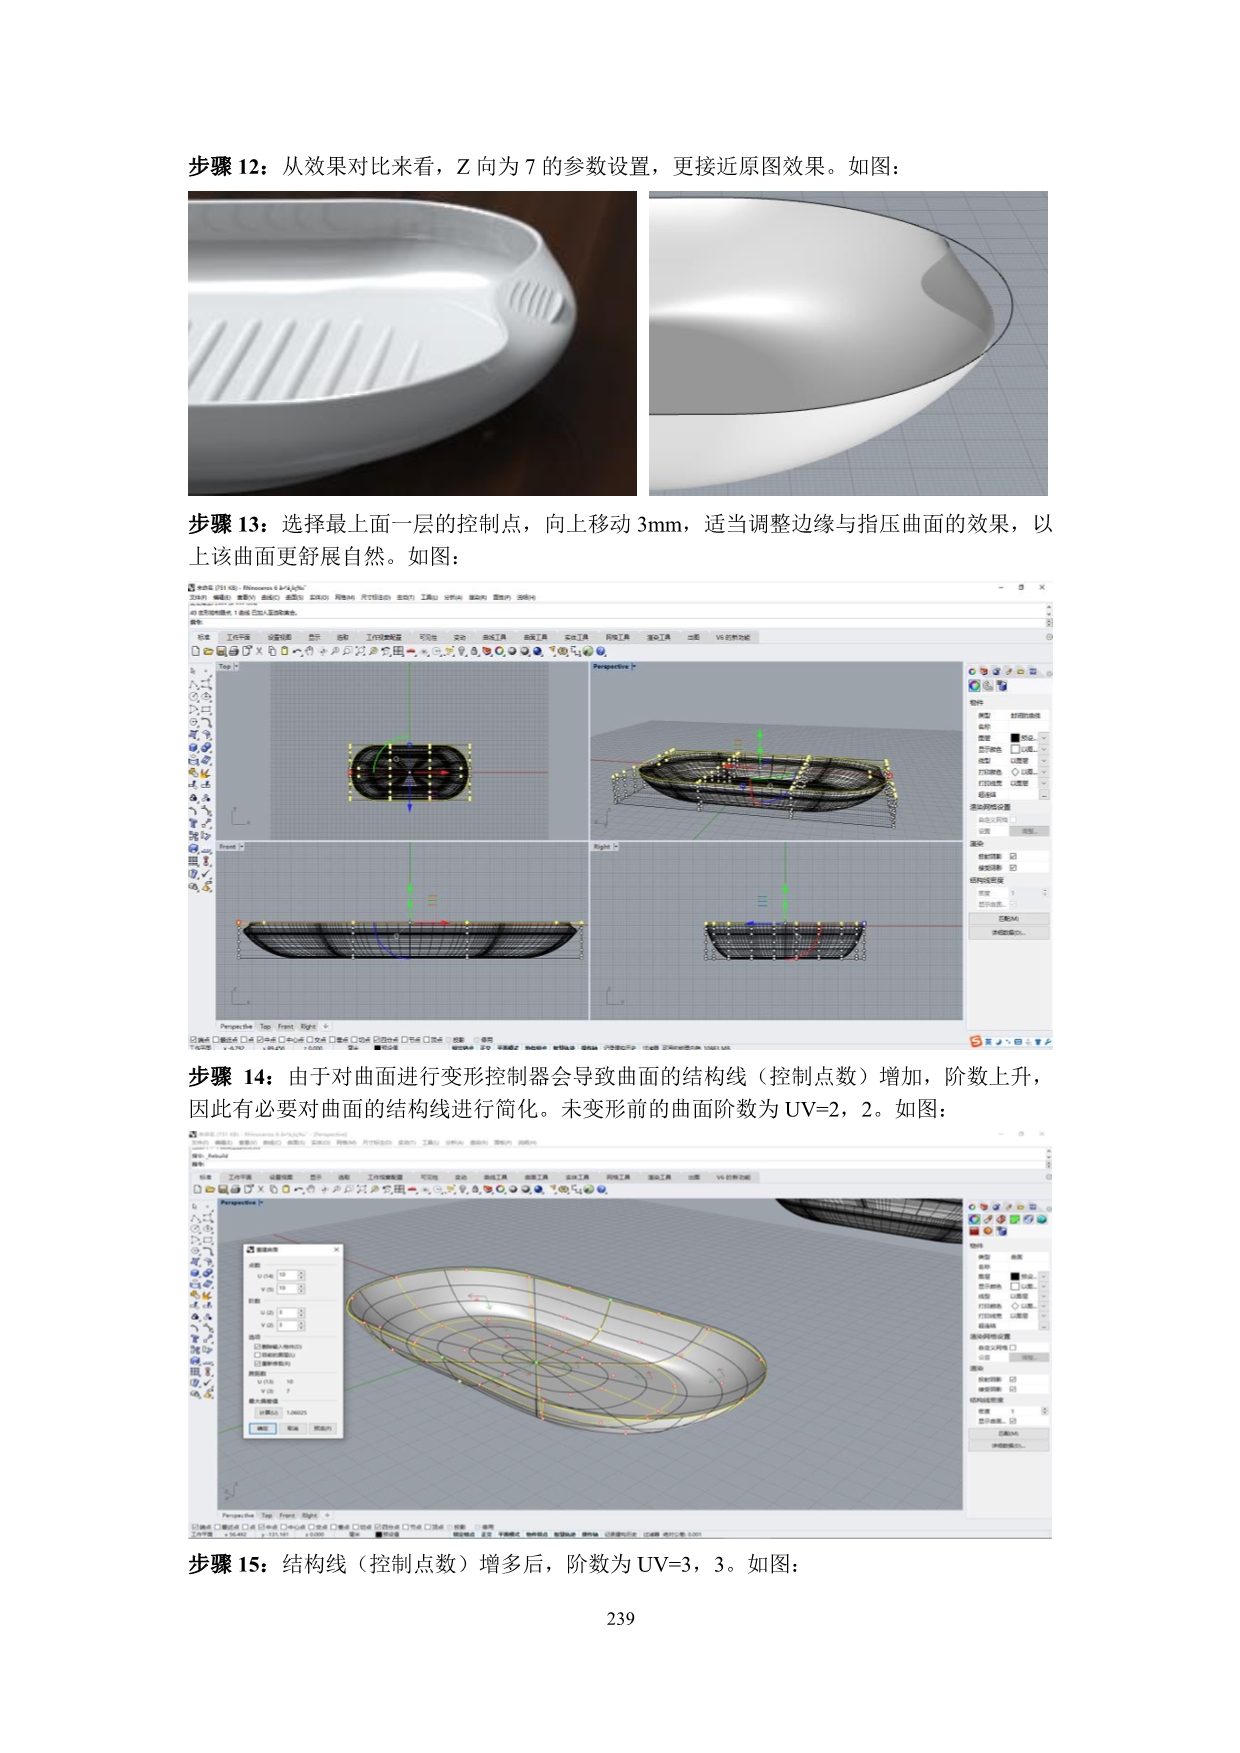
Task: Open 曲面(S) menu in upper Rhino window
Action: tap(294, 597)
